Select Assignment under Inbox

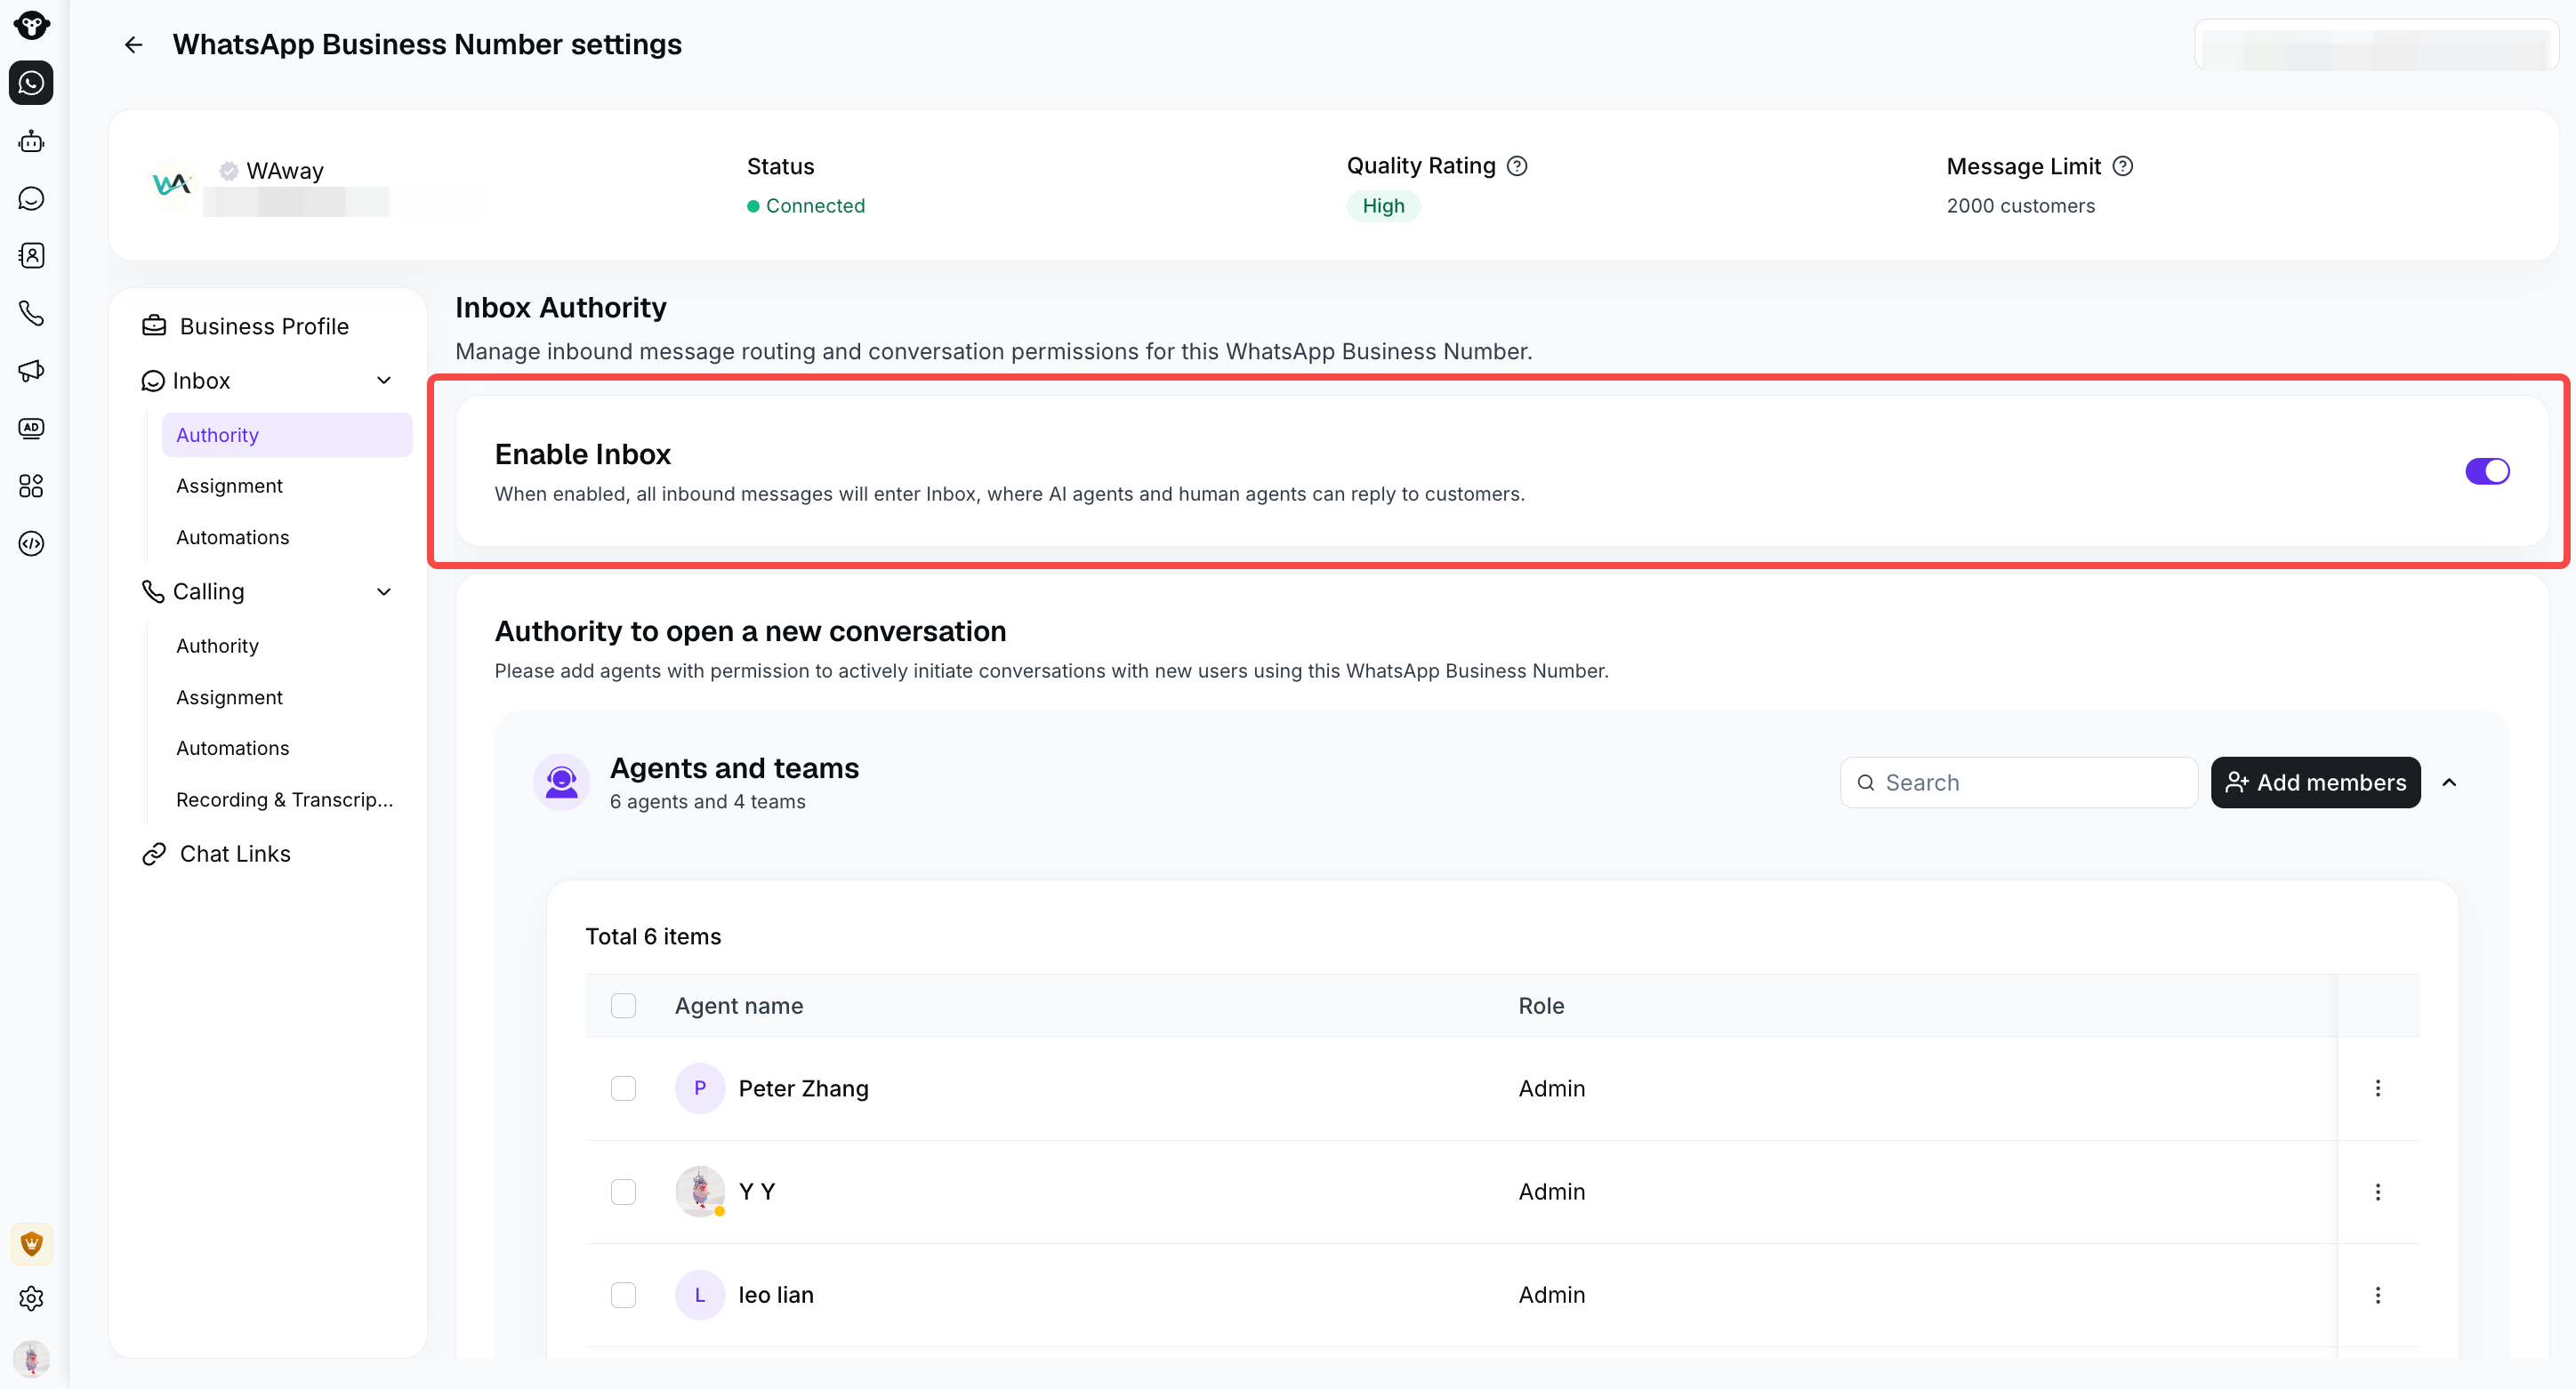pos(229,486)
